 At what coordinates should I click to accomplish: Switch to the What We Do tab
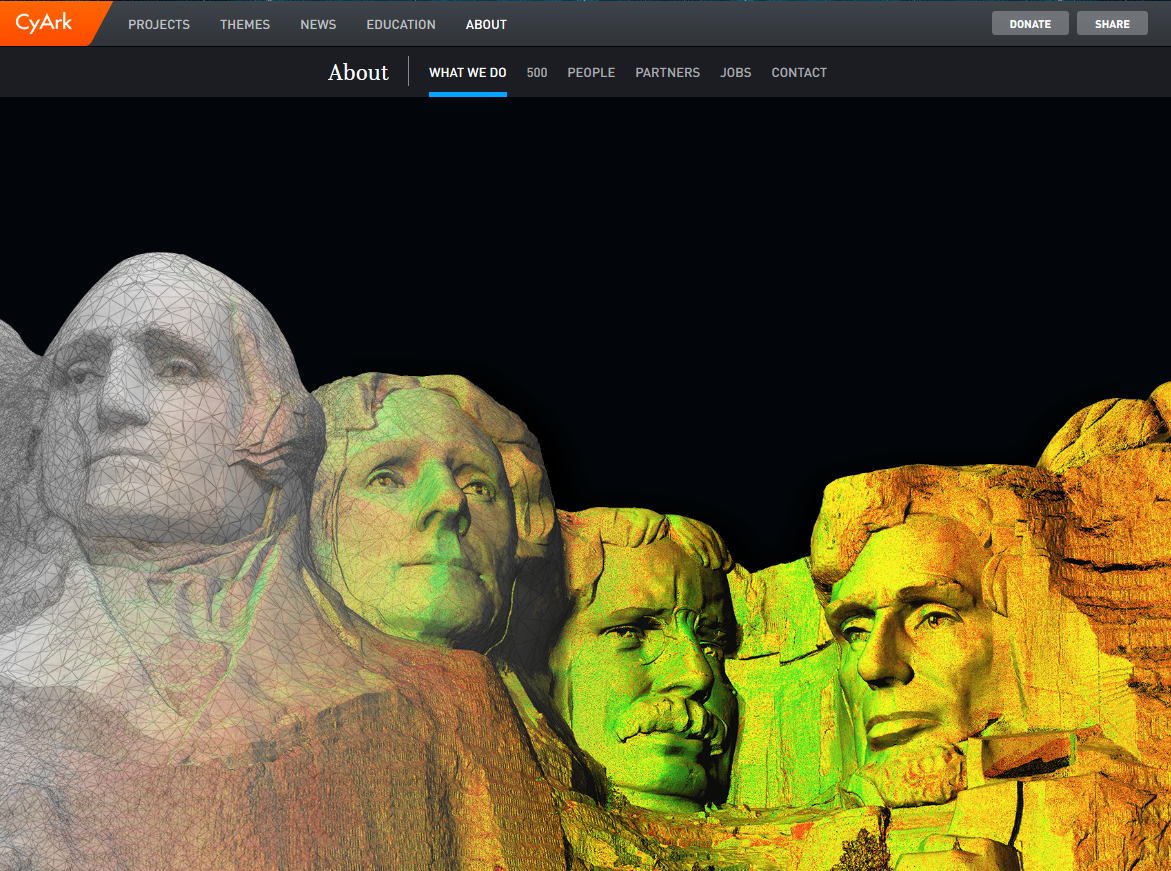468,72
